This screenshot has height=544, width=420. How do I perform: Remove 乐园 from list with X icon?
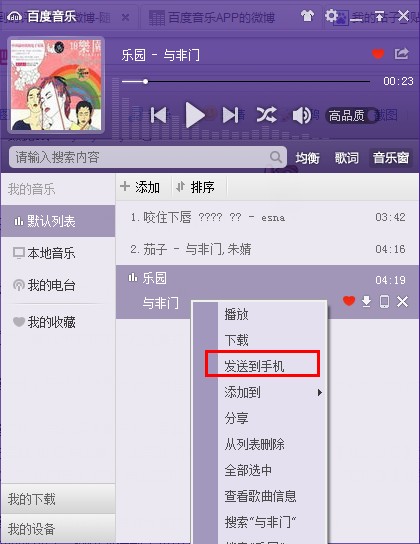pos(402,301)
